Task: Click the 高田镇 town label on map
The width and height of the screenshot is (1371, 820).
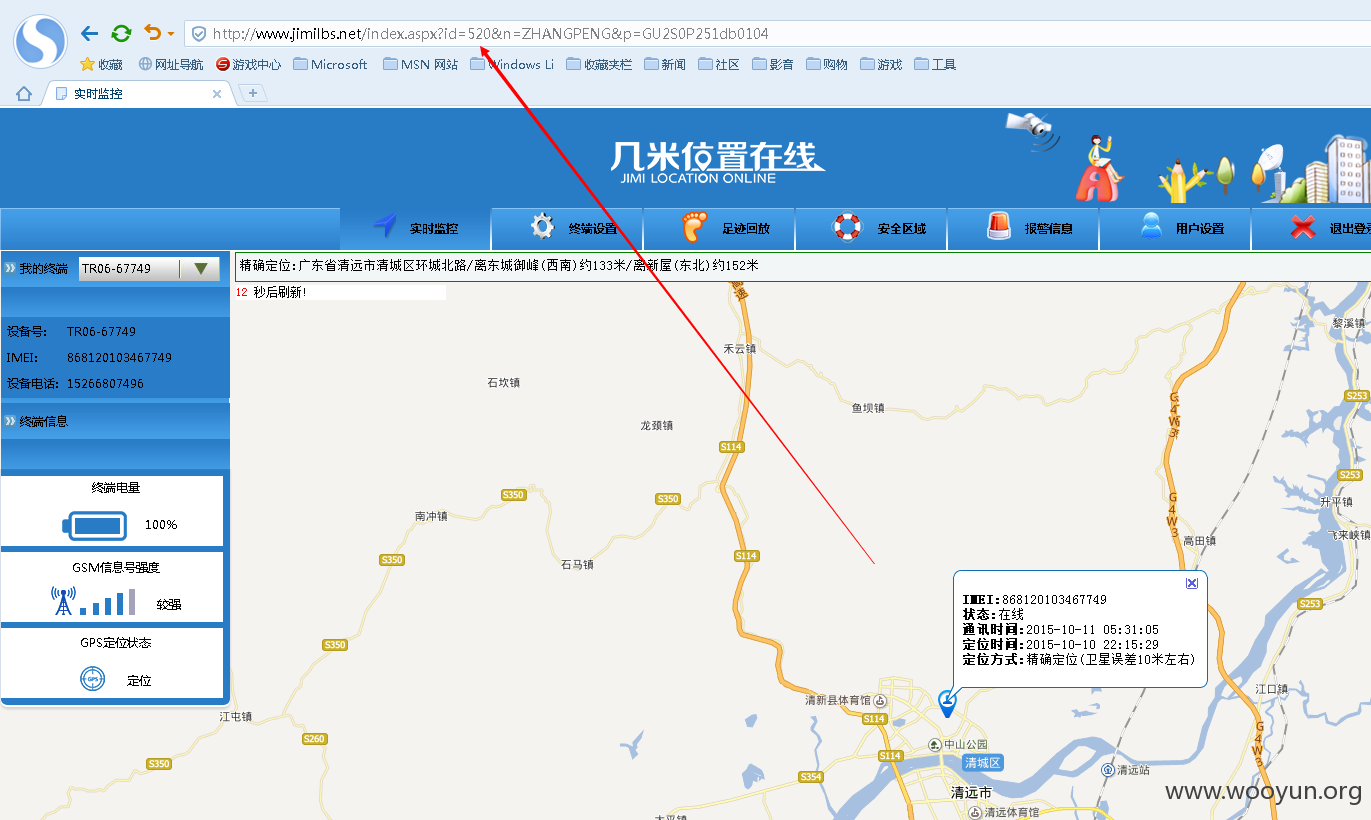Action: (1199, 540)
